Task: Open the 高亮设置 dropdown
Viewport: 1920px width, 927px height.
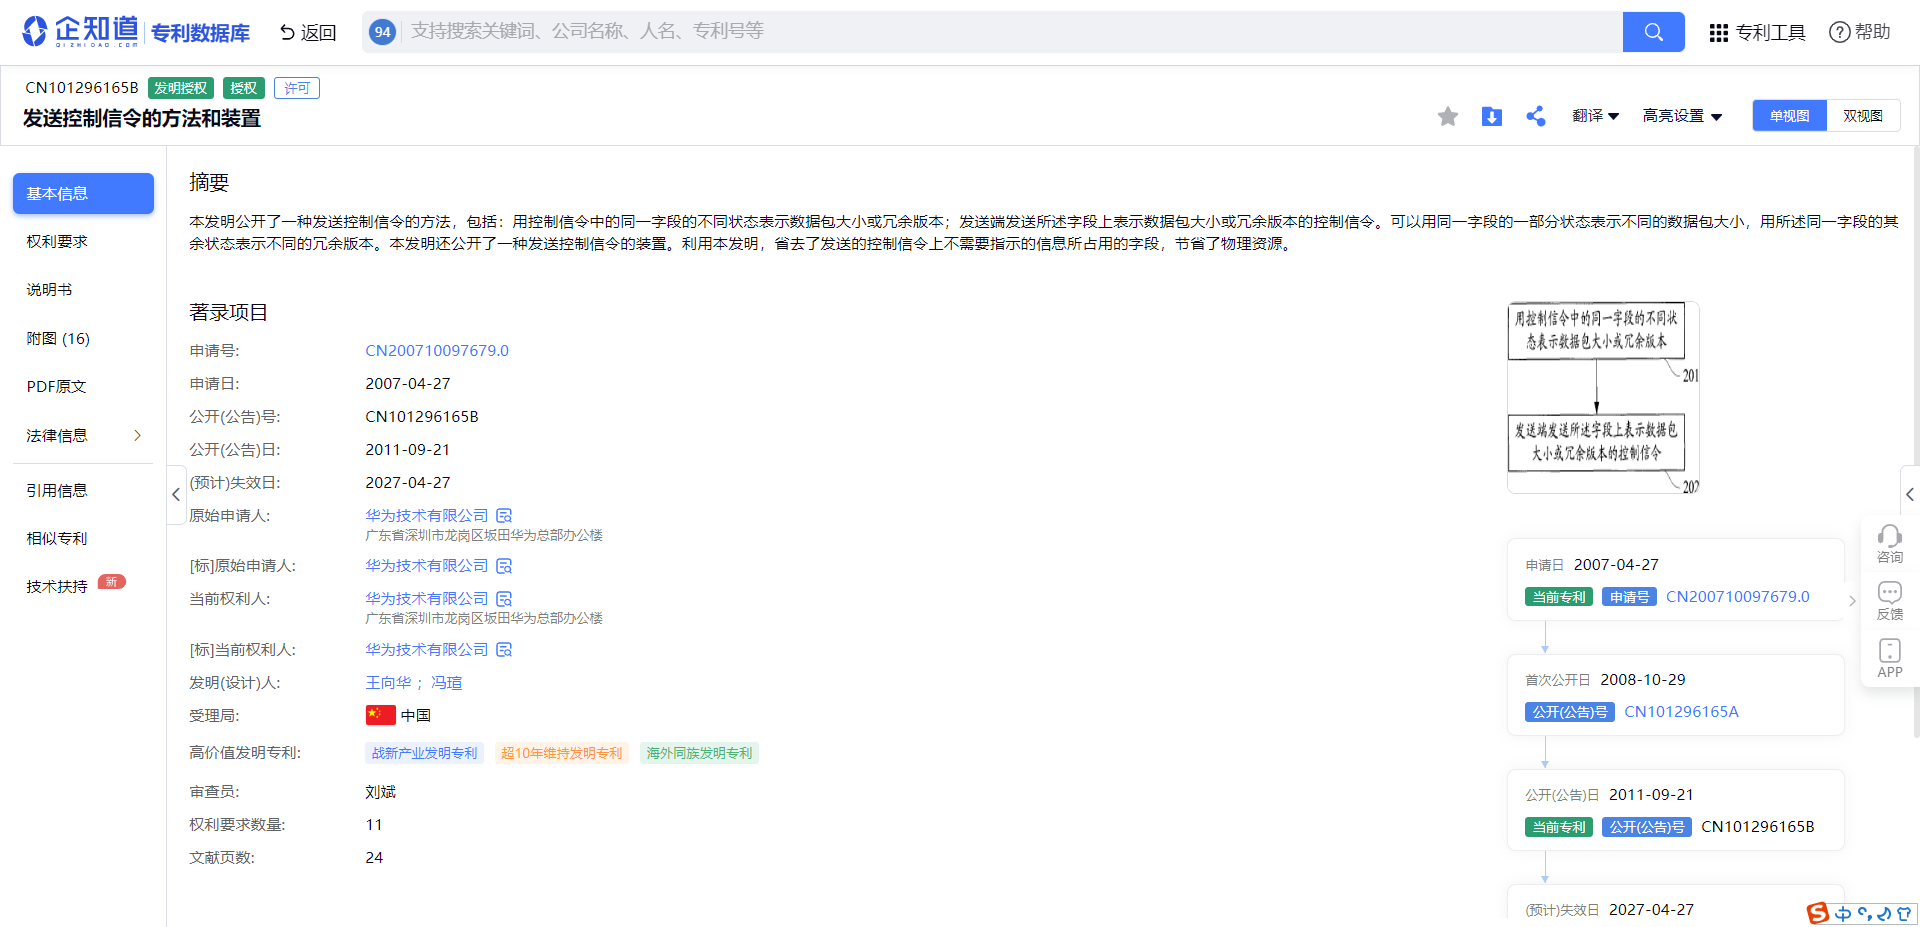Action: [x=1682, y=116]
